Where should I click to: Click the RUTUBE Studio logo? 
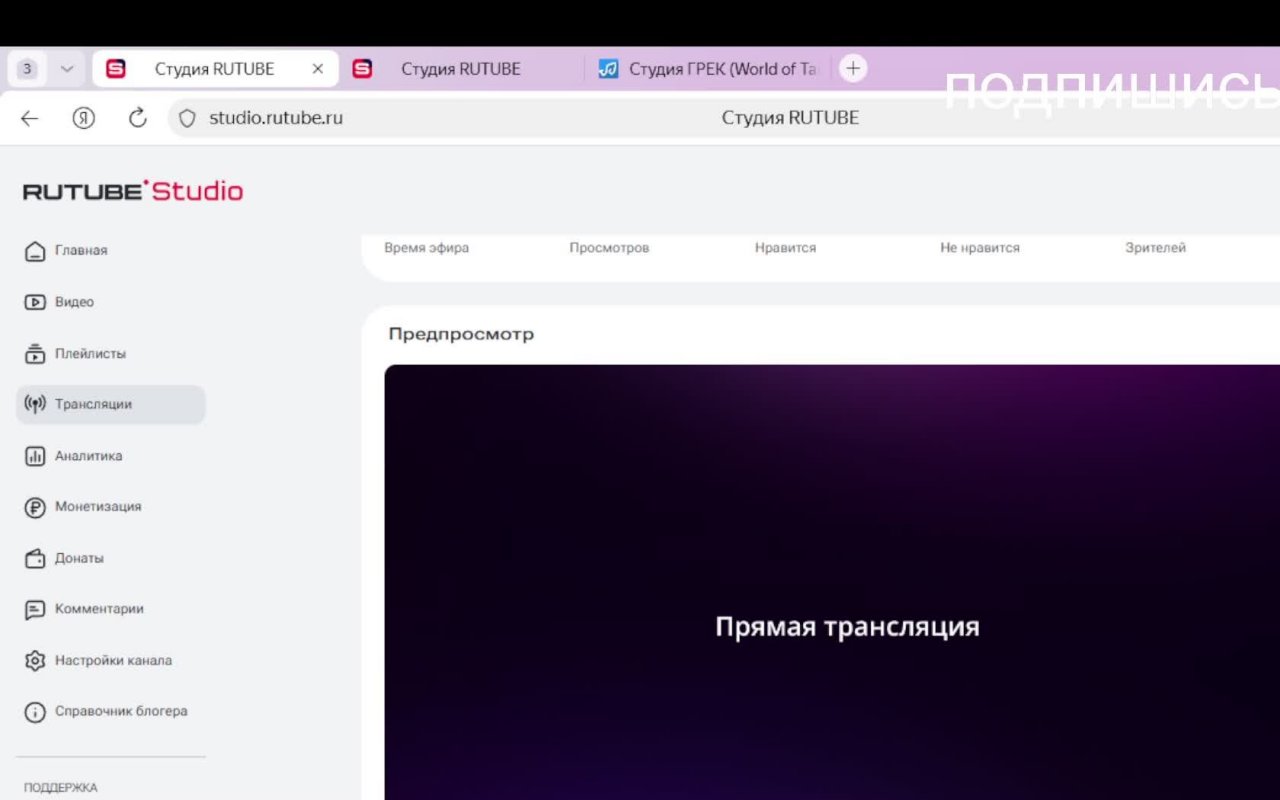tap(133, 191)
